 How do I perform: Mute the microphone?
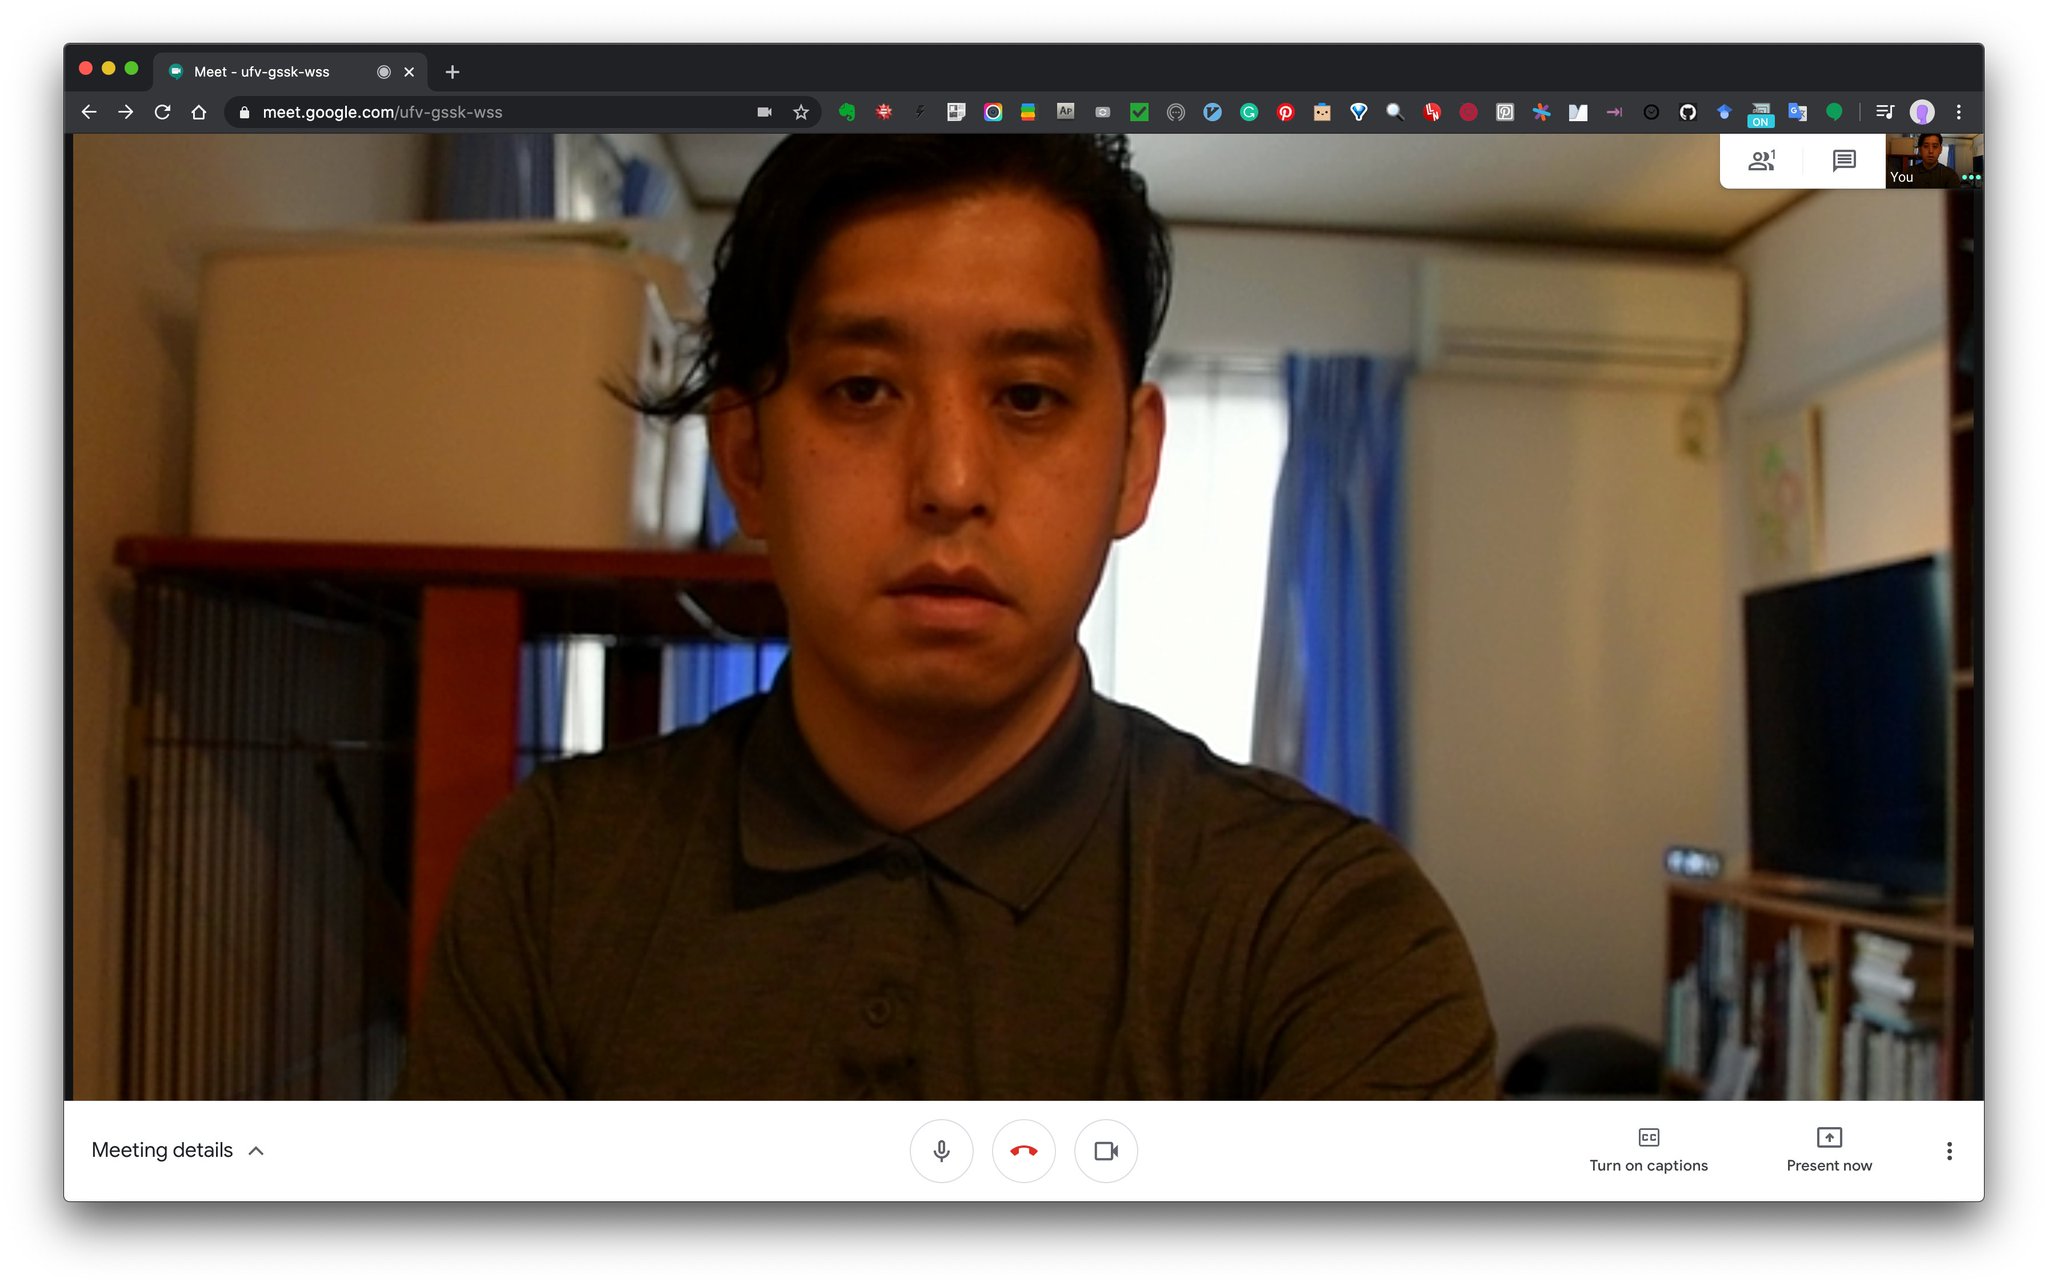941,1151
